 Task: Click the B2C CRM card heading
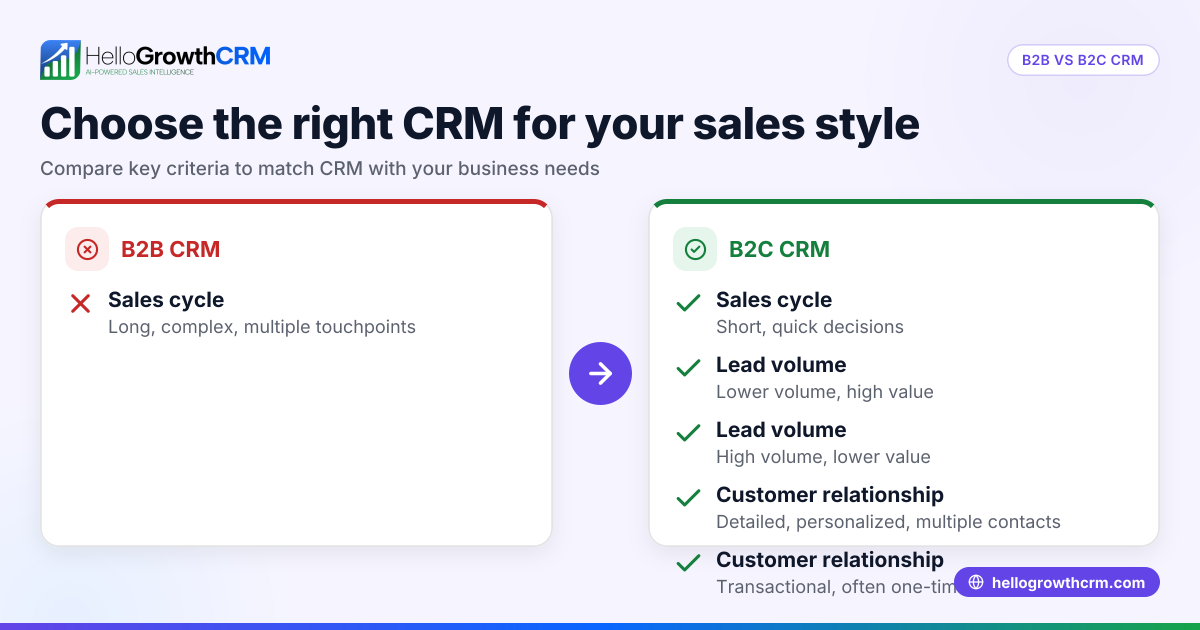(x=779, y=249)
